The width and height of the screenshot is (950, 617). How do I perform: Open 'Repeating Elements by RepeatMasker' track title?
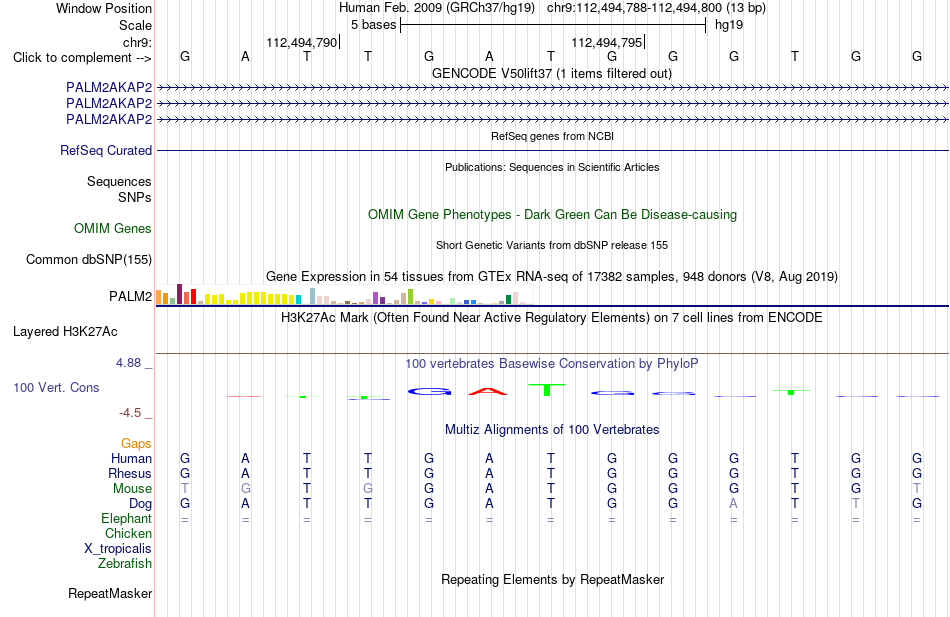(x=552, y=579)
